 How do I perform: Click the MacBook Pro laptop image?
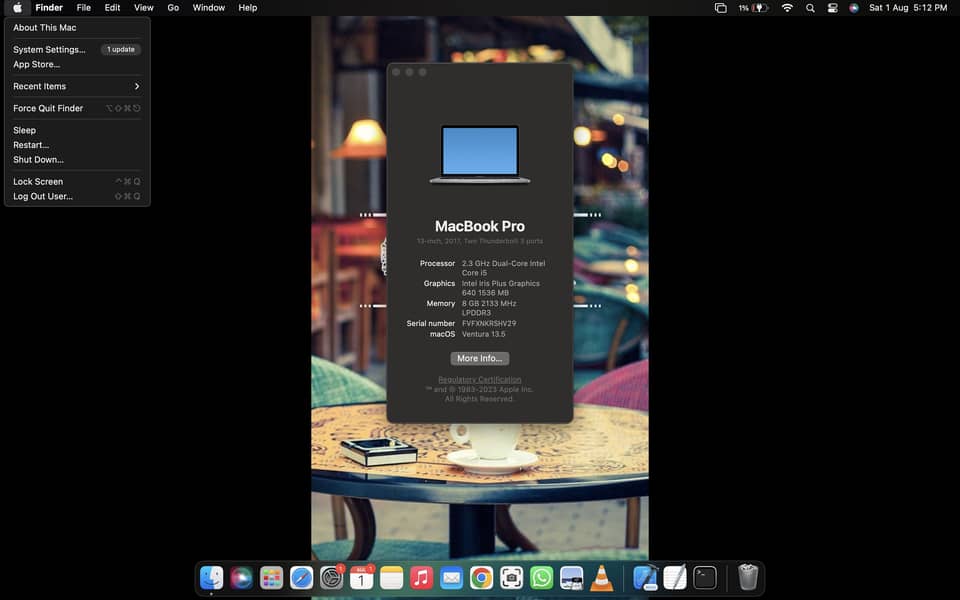tap(480, 154)
